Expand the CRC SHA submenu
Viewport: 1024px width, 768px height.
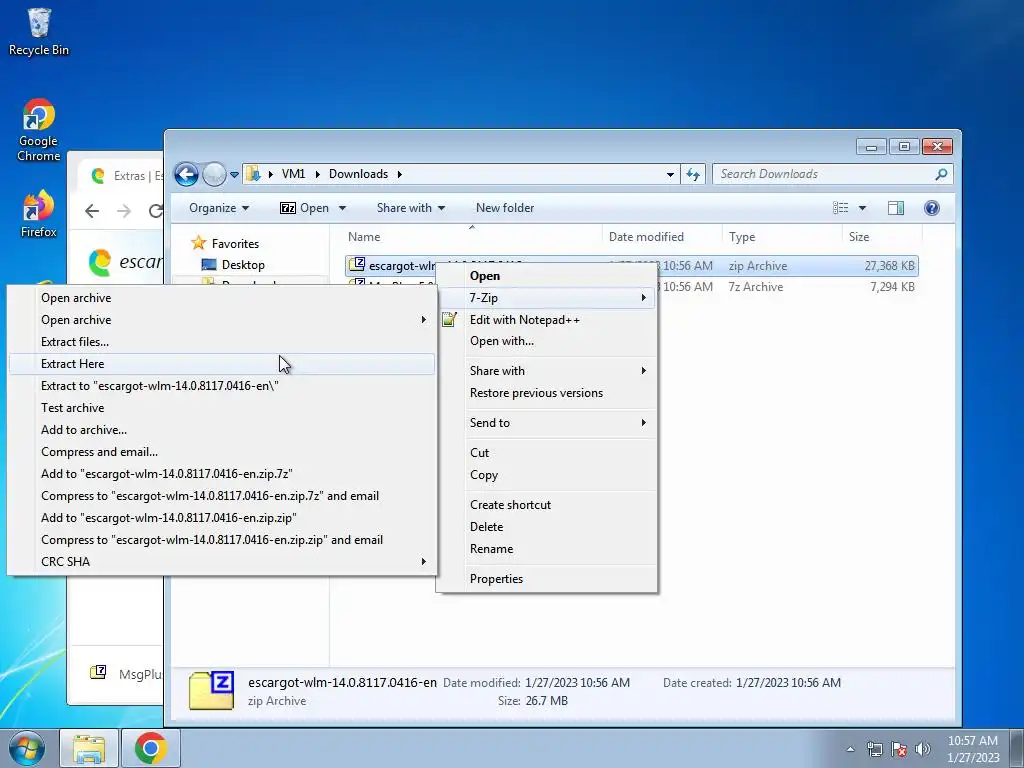(423, 562)
